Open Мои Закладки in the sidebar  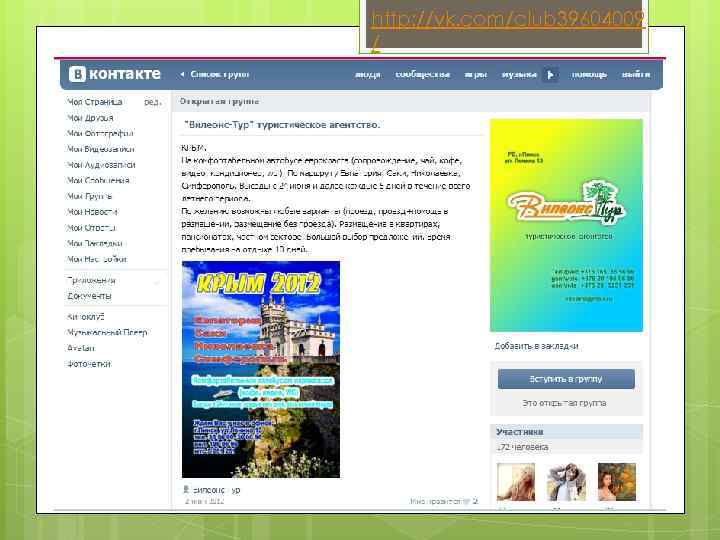coord(94,243)
